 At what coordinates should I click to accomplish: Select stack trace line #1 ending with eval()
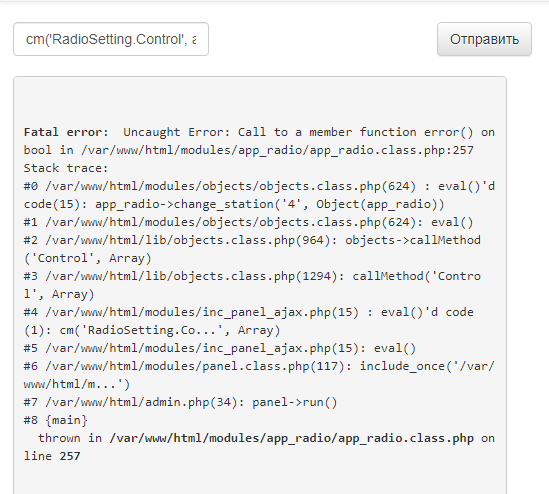[248, 222]
